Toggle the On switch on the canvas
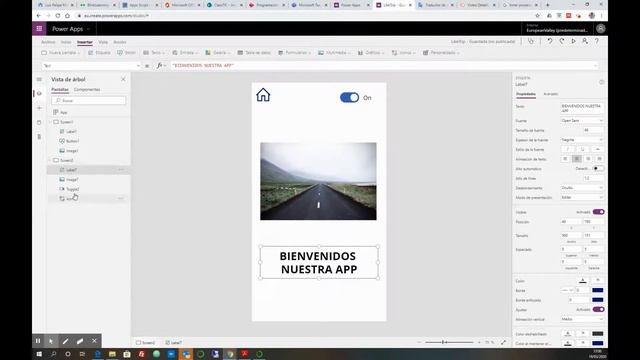 [x=349, y=98]
